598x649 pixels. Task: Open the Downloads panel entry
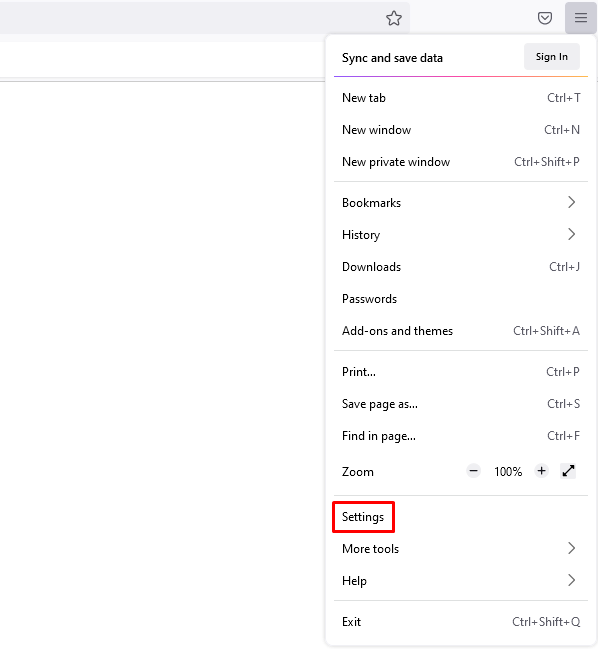point(461,267)
